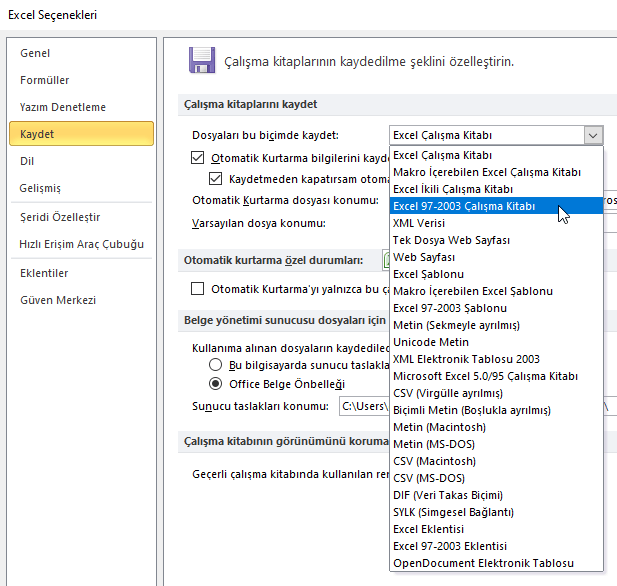
Task: Pick Web Sayfası from the list
Action: point(496,257)
